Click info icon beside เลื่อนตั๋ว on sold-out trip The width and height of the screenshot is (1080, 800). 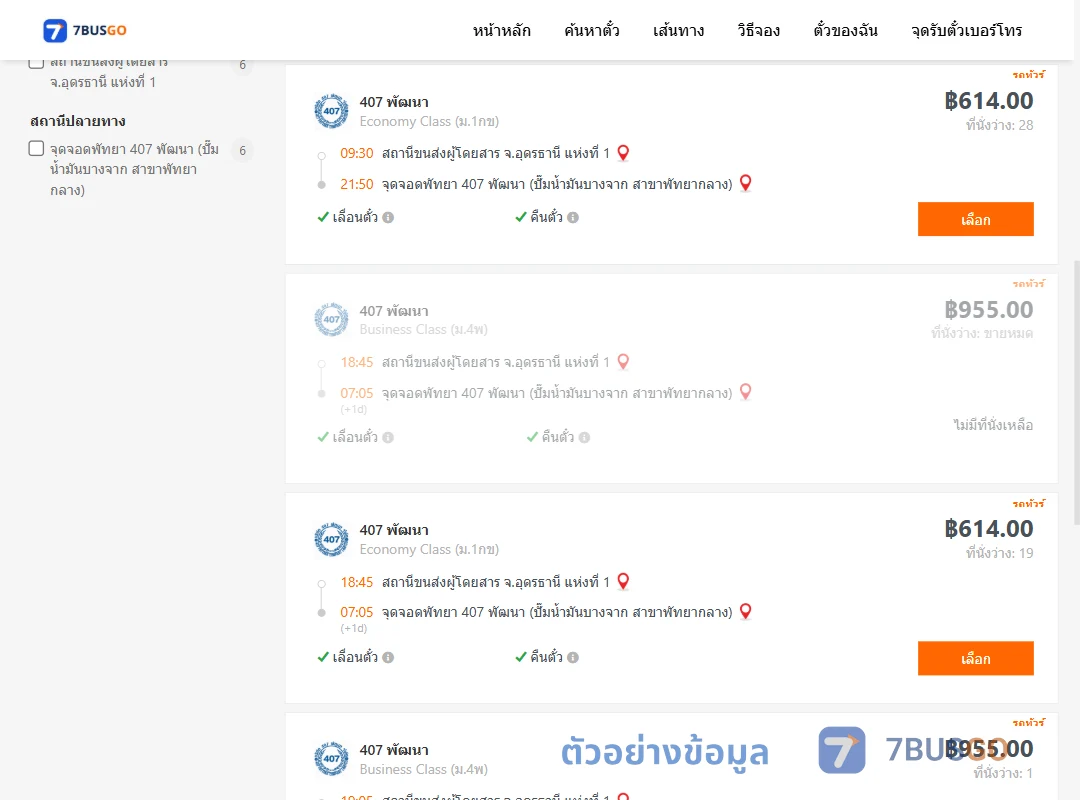388,438
